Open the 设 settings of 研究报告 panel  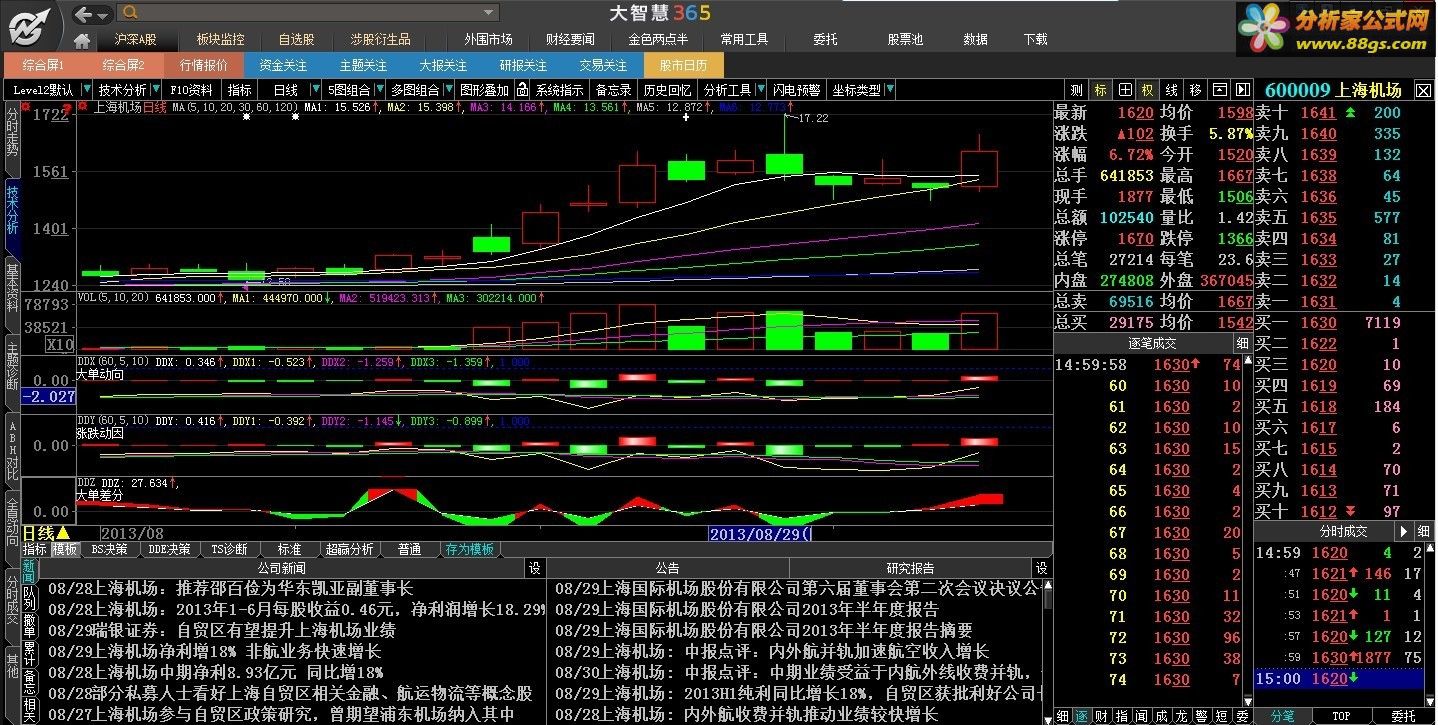pyautogui.click(x=1042, y=568)
